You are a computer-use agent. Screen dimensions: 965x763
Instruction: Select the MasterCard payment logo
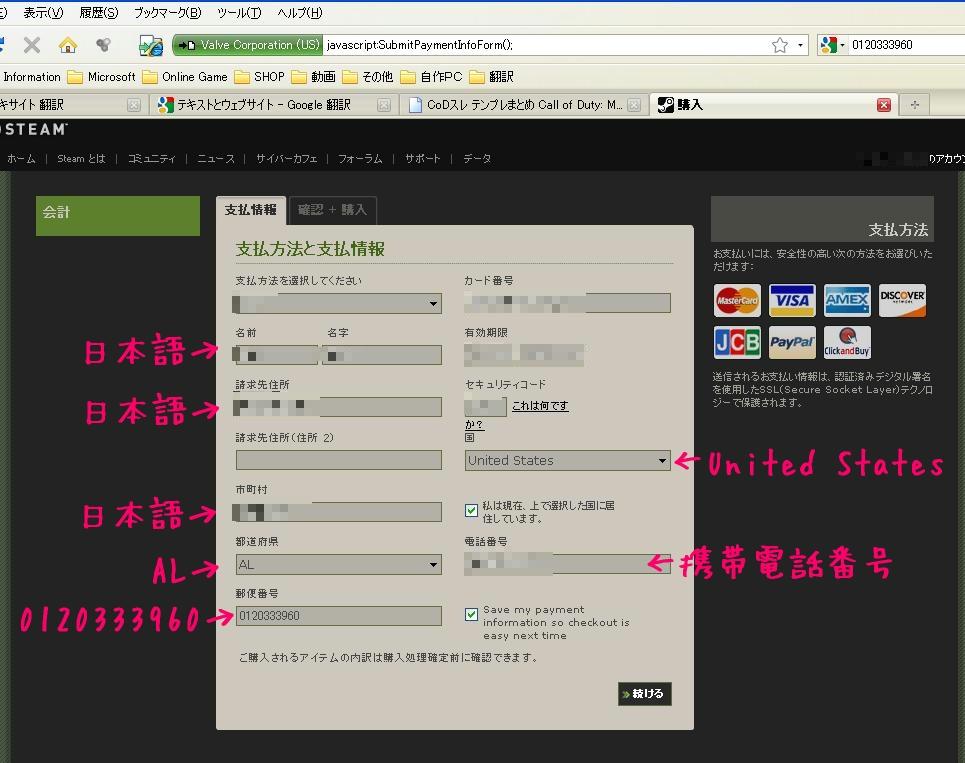737,300
